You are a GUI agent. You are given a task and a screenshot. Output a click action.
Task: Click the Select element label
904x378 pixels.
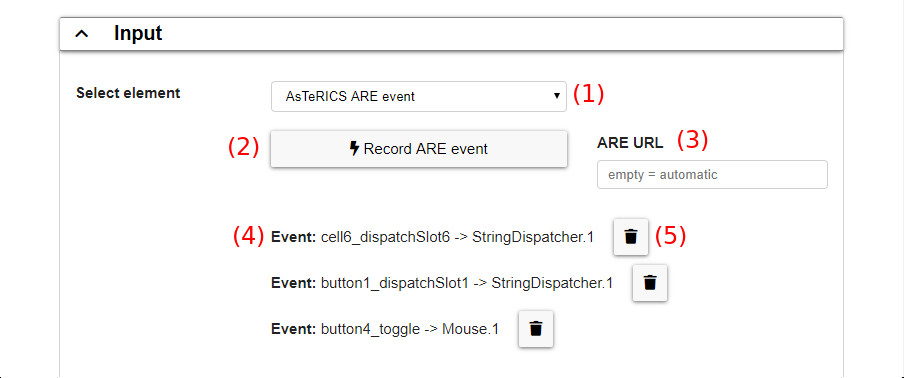[x=128, y=93]
